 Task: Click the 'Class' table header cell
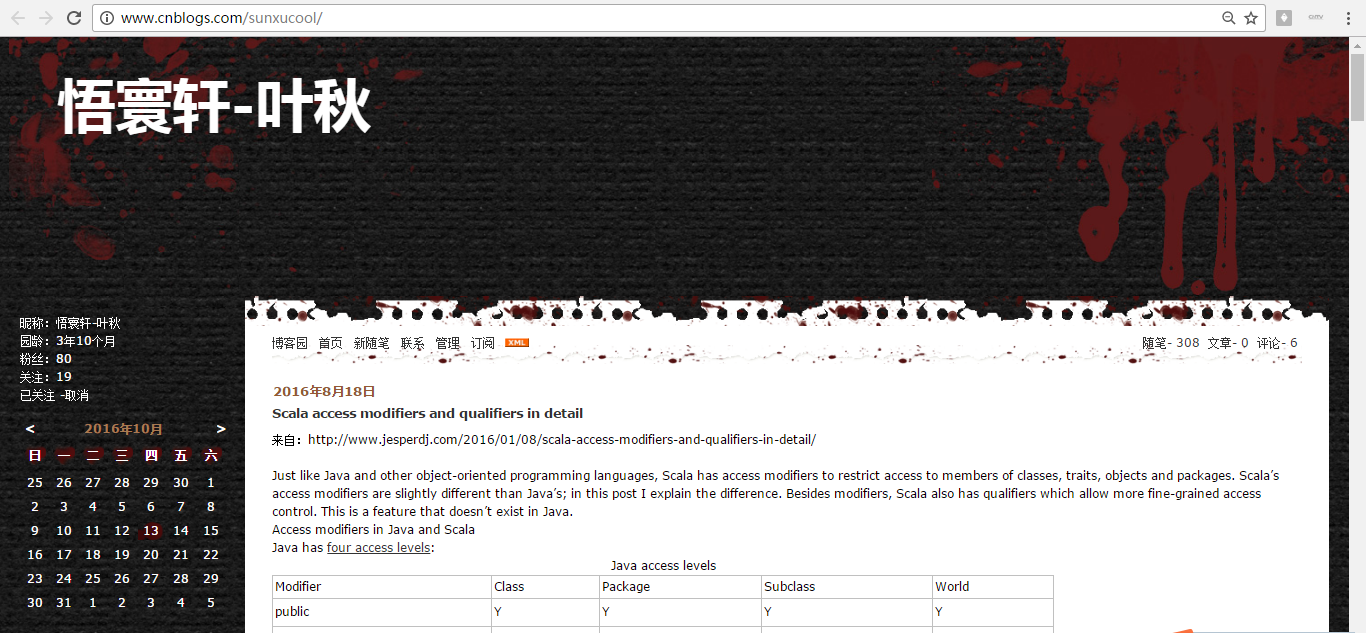click(545, 587)
